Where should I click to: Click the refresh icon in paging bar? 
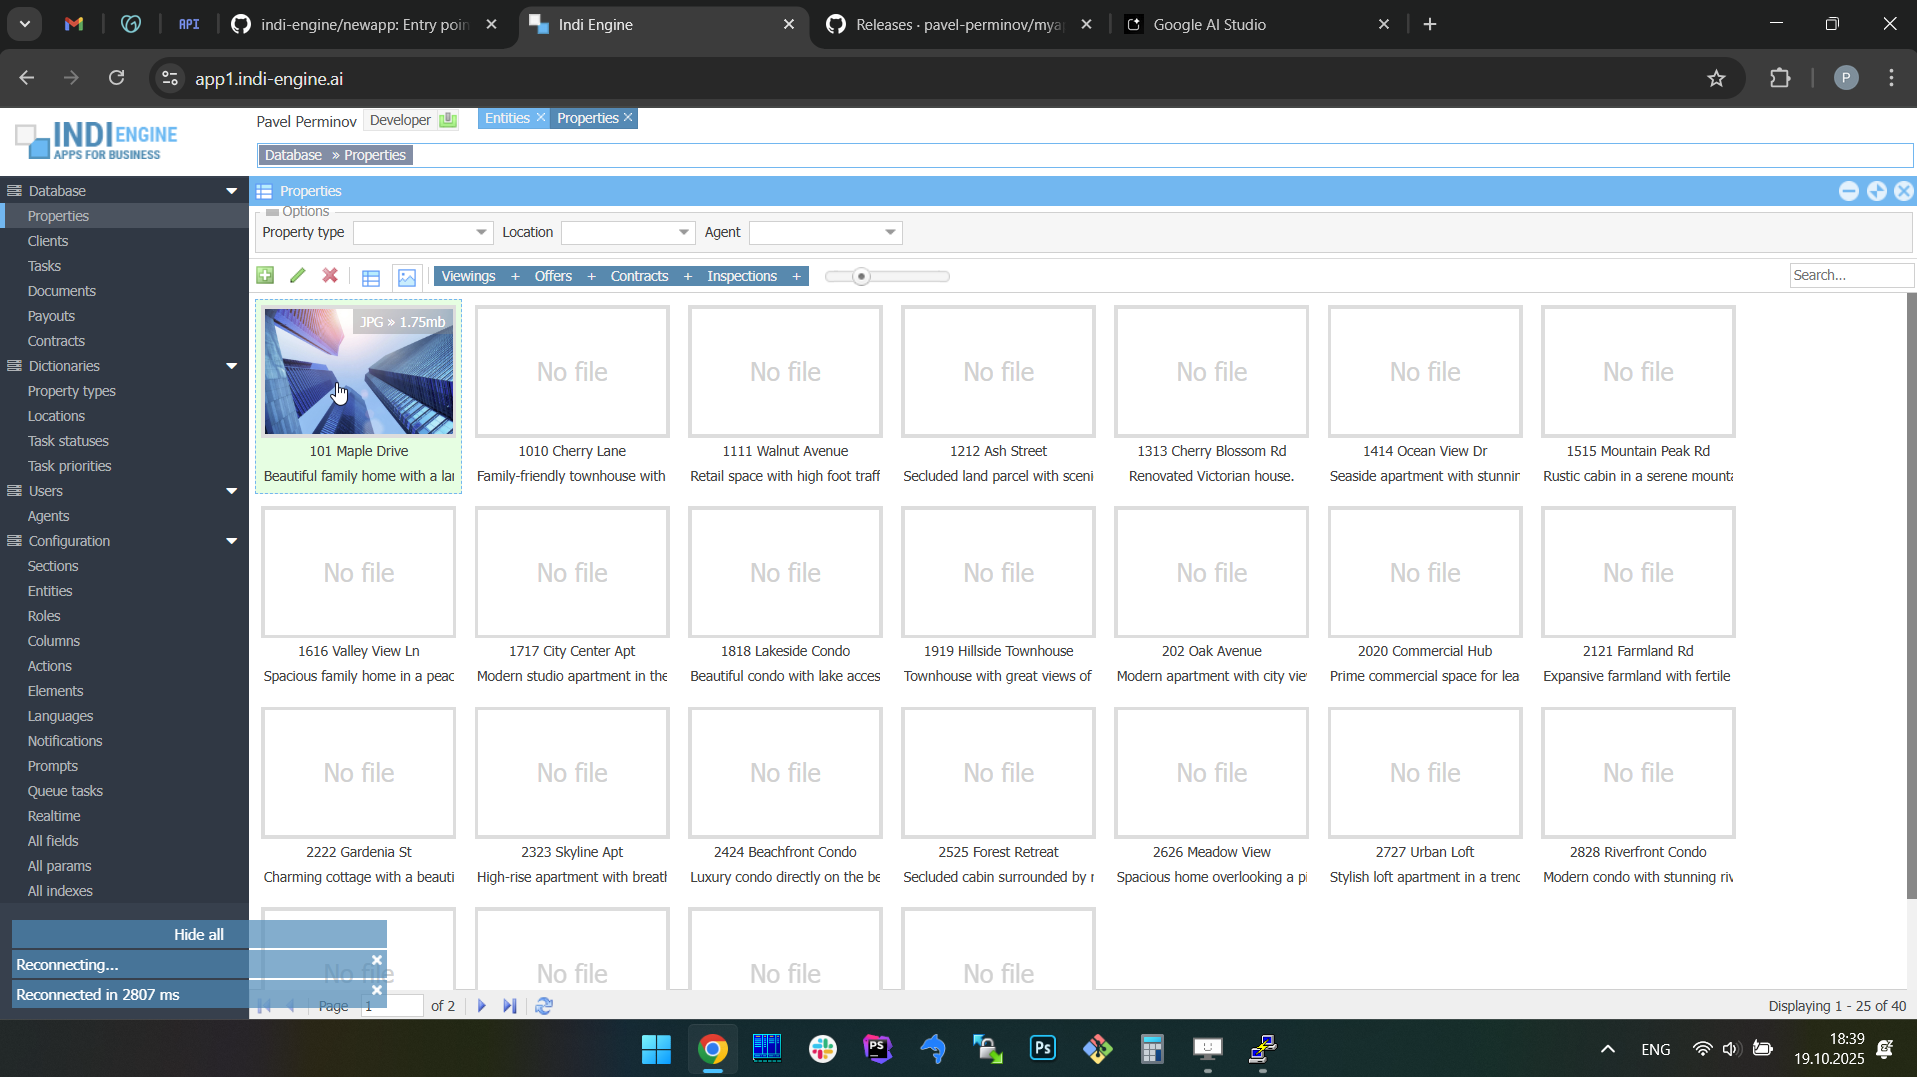544,1006
